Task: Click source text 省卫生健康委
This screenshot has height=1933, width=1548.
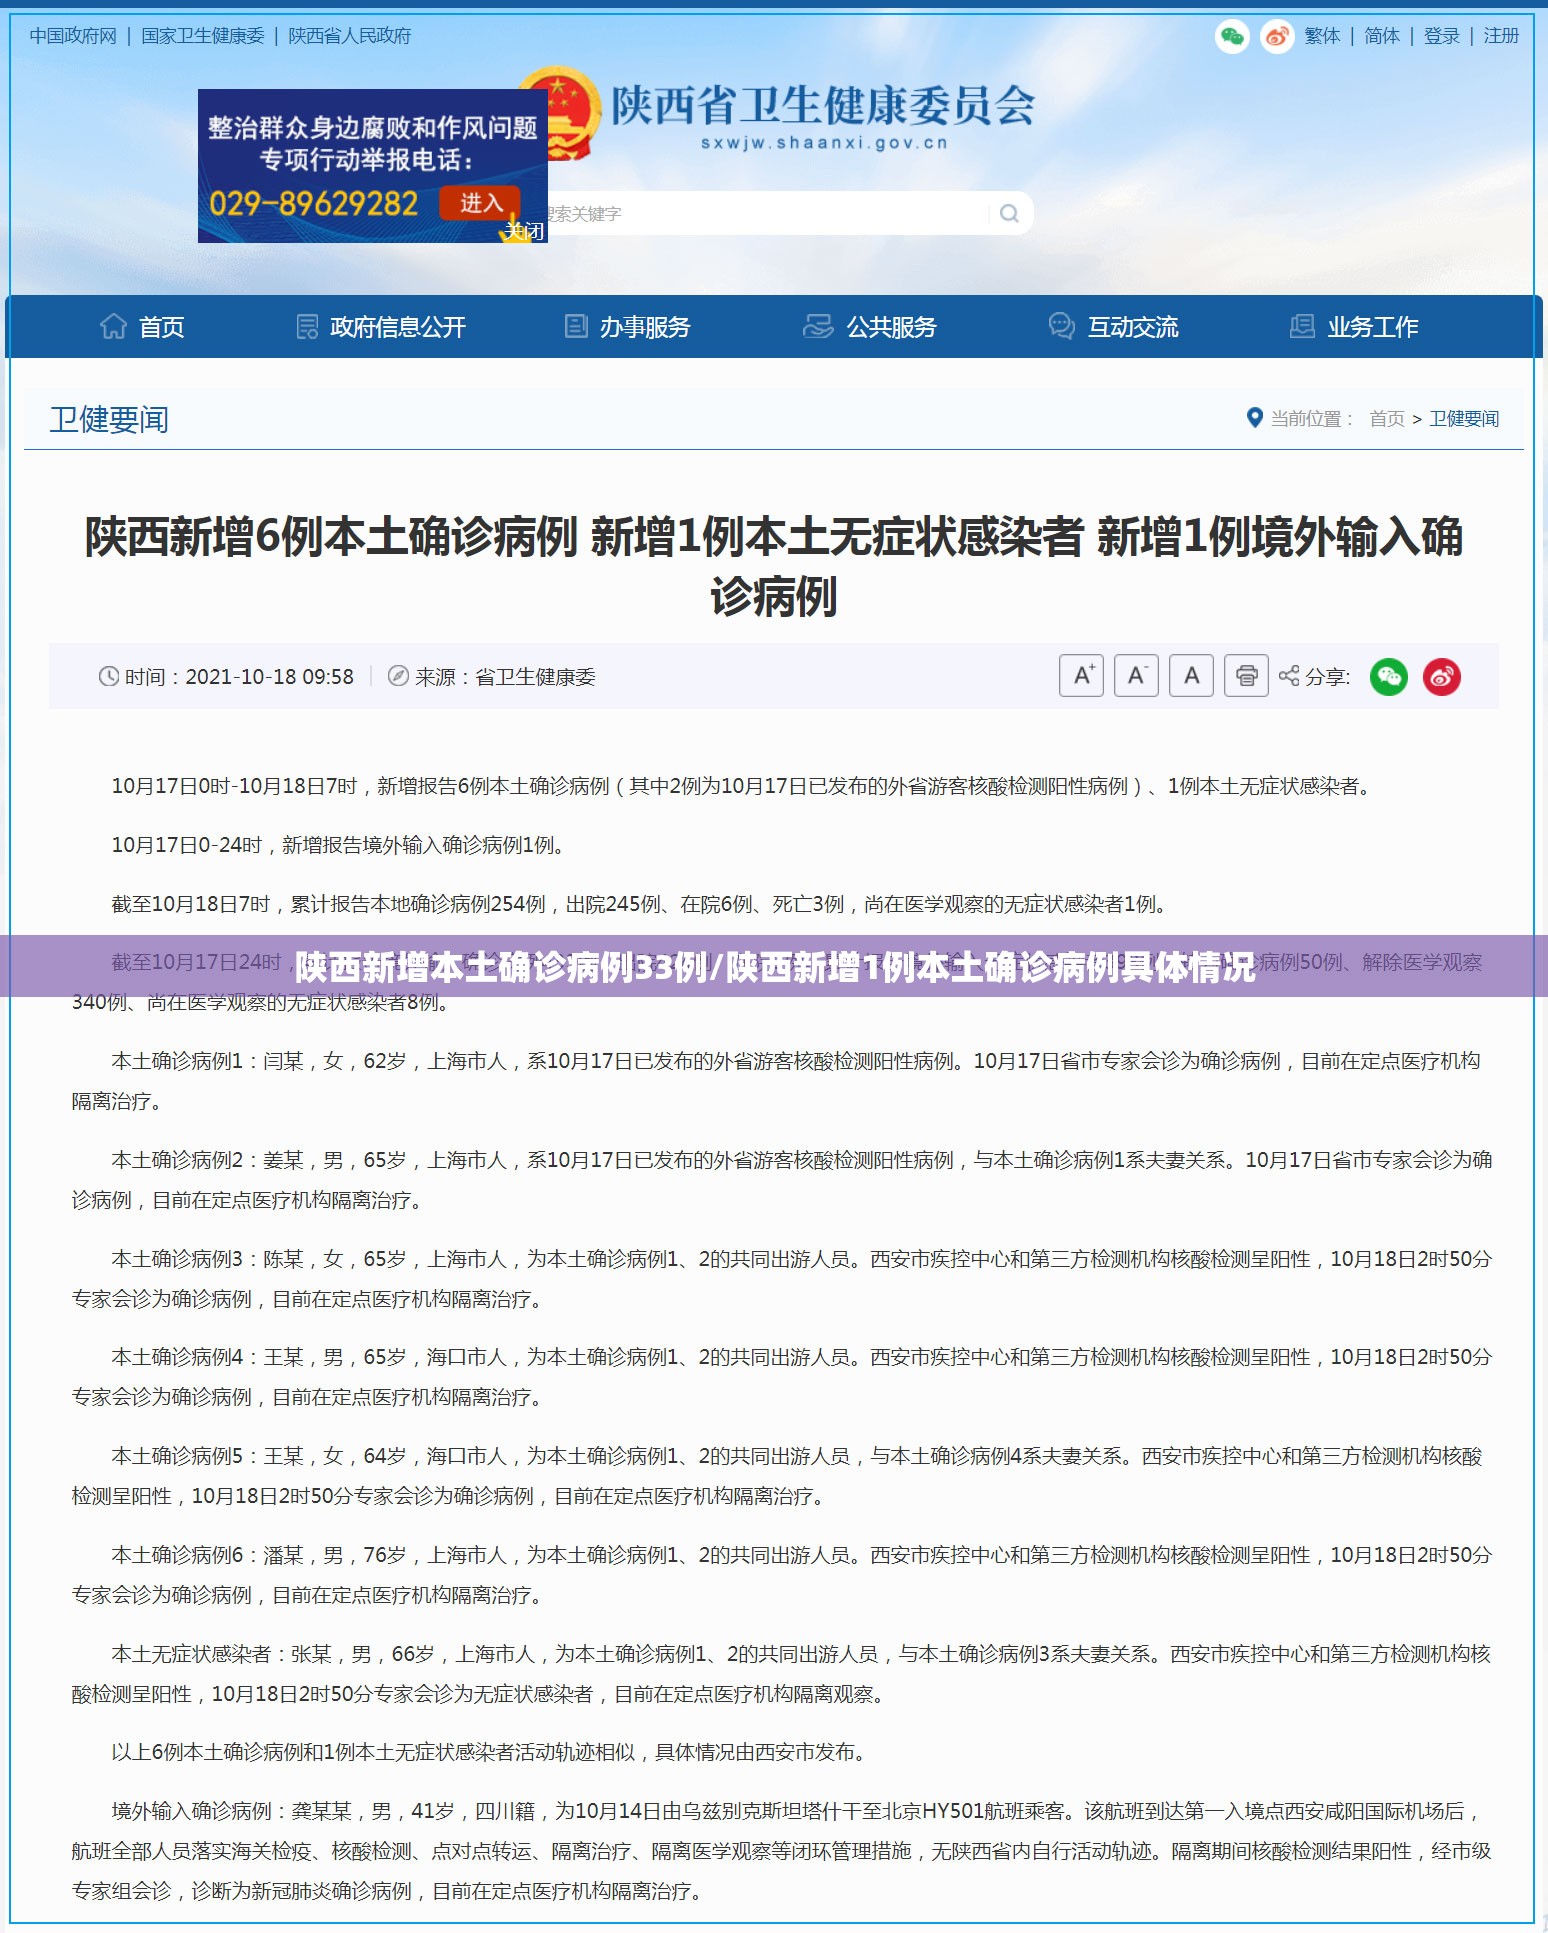Action: point(535,677)
